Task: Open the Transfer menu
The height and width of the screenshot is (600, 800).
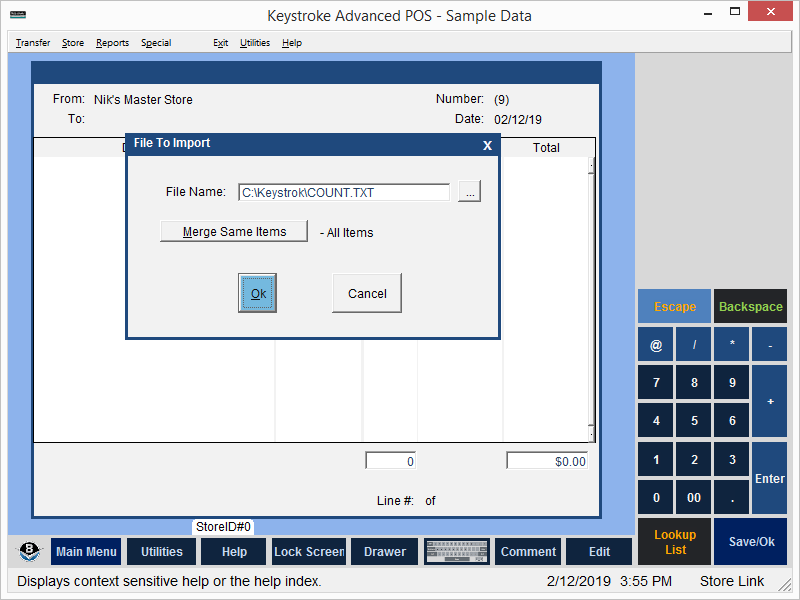Action: click(33, 43)
